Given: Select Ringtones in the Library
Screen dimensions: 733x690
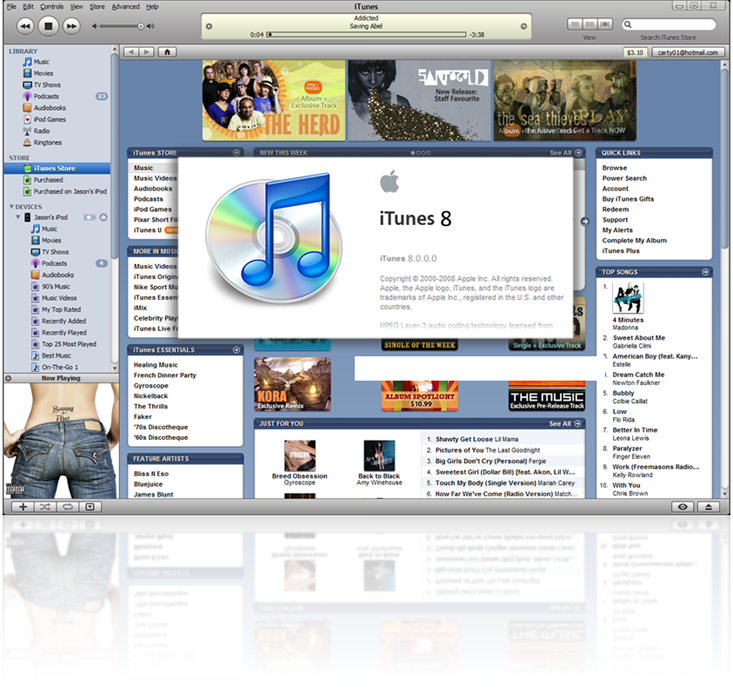Looking at the screenshot, I should [x=47, y=143].
